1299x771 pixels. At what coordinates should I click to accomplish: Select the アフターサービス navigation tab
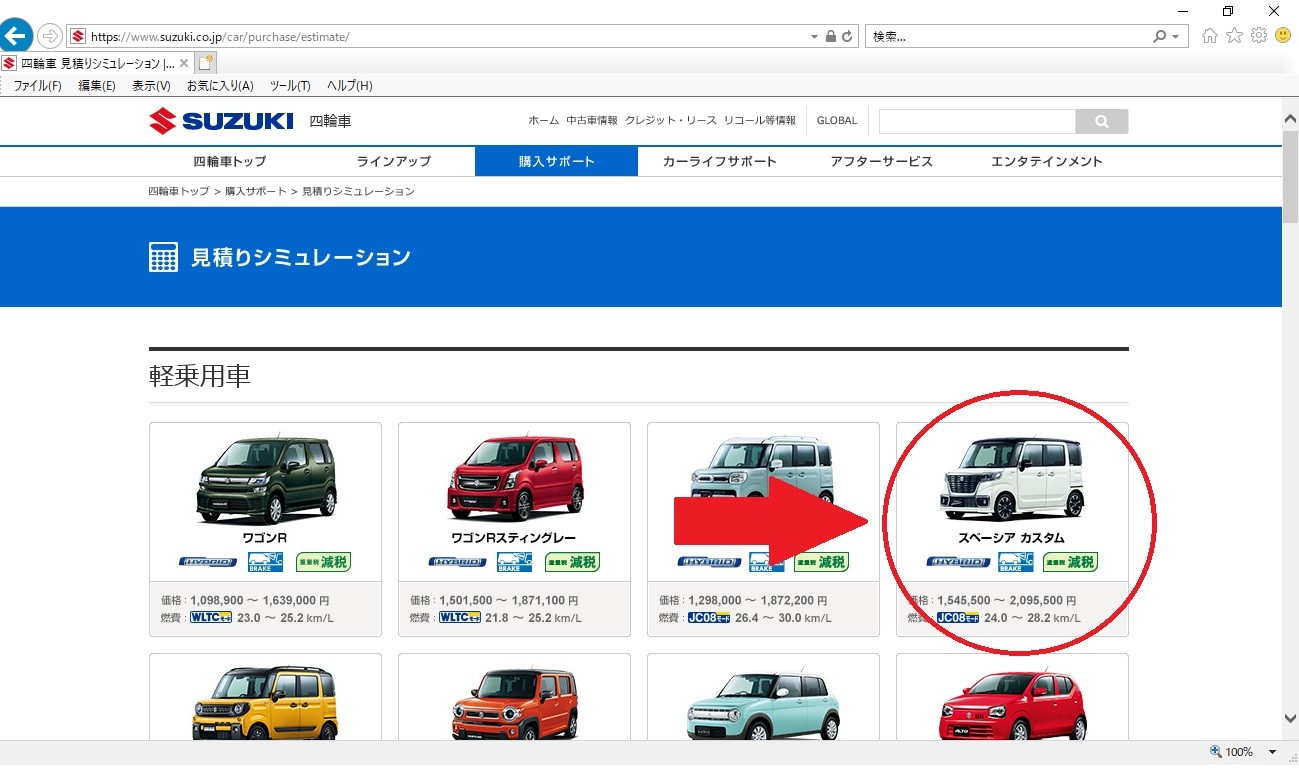point(882,161)
